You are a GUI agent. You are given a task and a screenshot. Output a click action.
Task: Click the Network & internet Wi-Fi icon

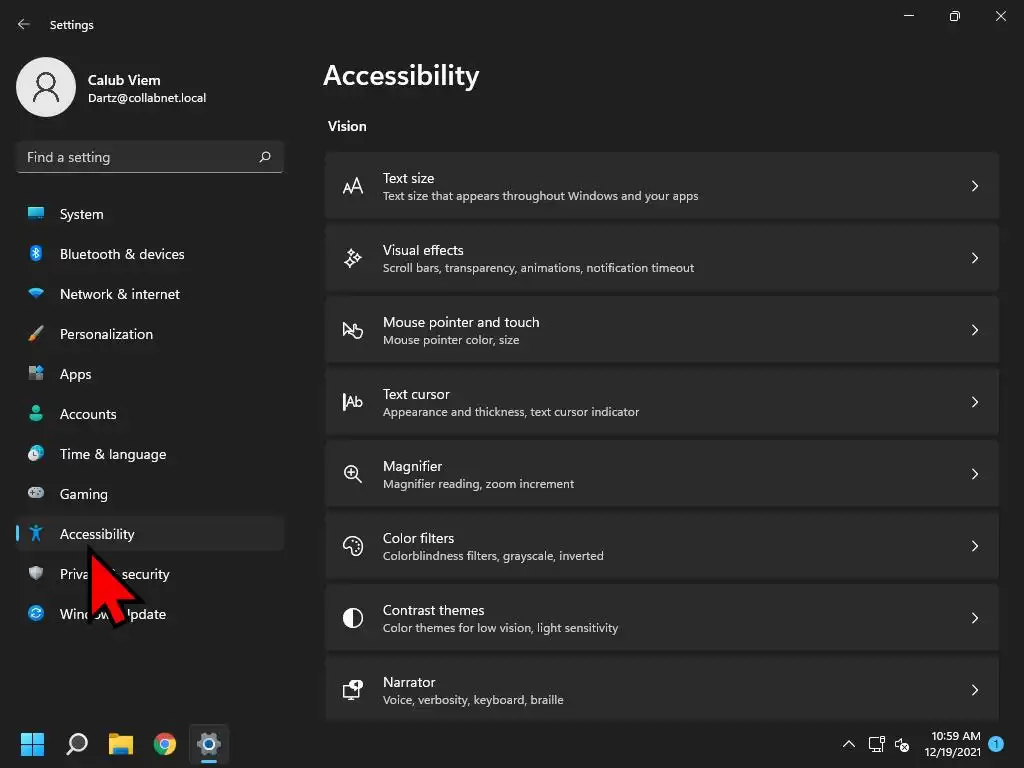pos(36,294)
